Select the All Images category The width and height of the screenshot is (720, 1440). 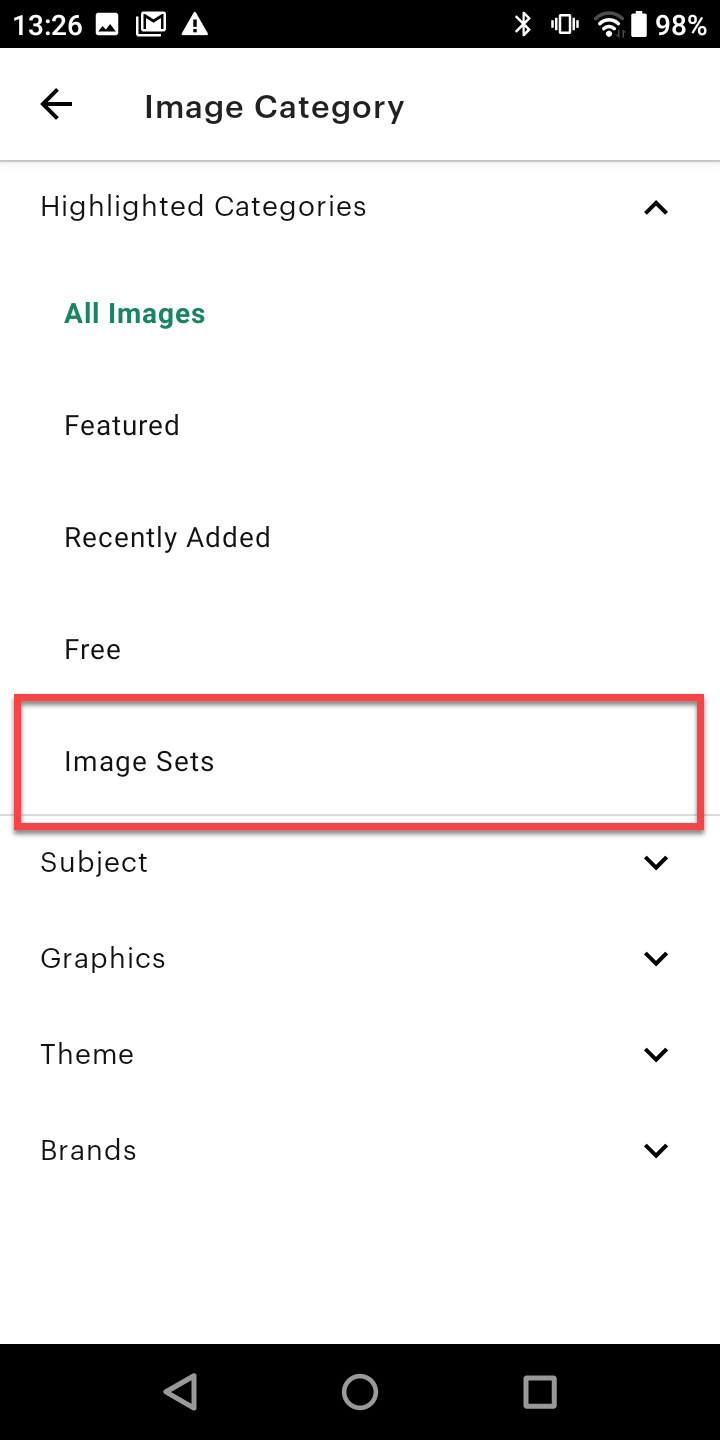[135, 314]
